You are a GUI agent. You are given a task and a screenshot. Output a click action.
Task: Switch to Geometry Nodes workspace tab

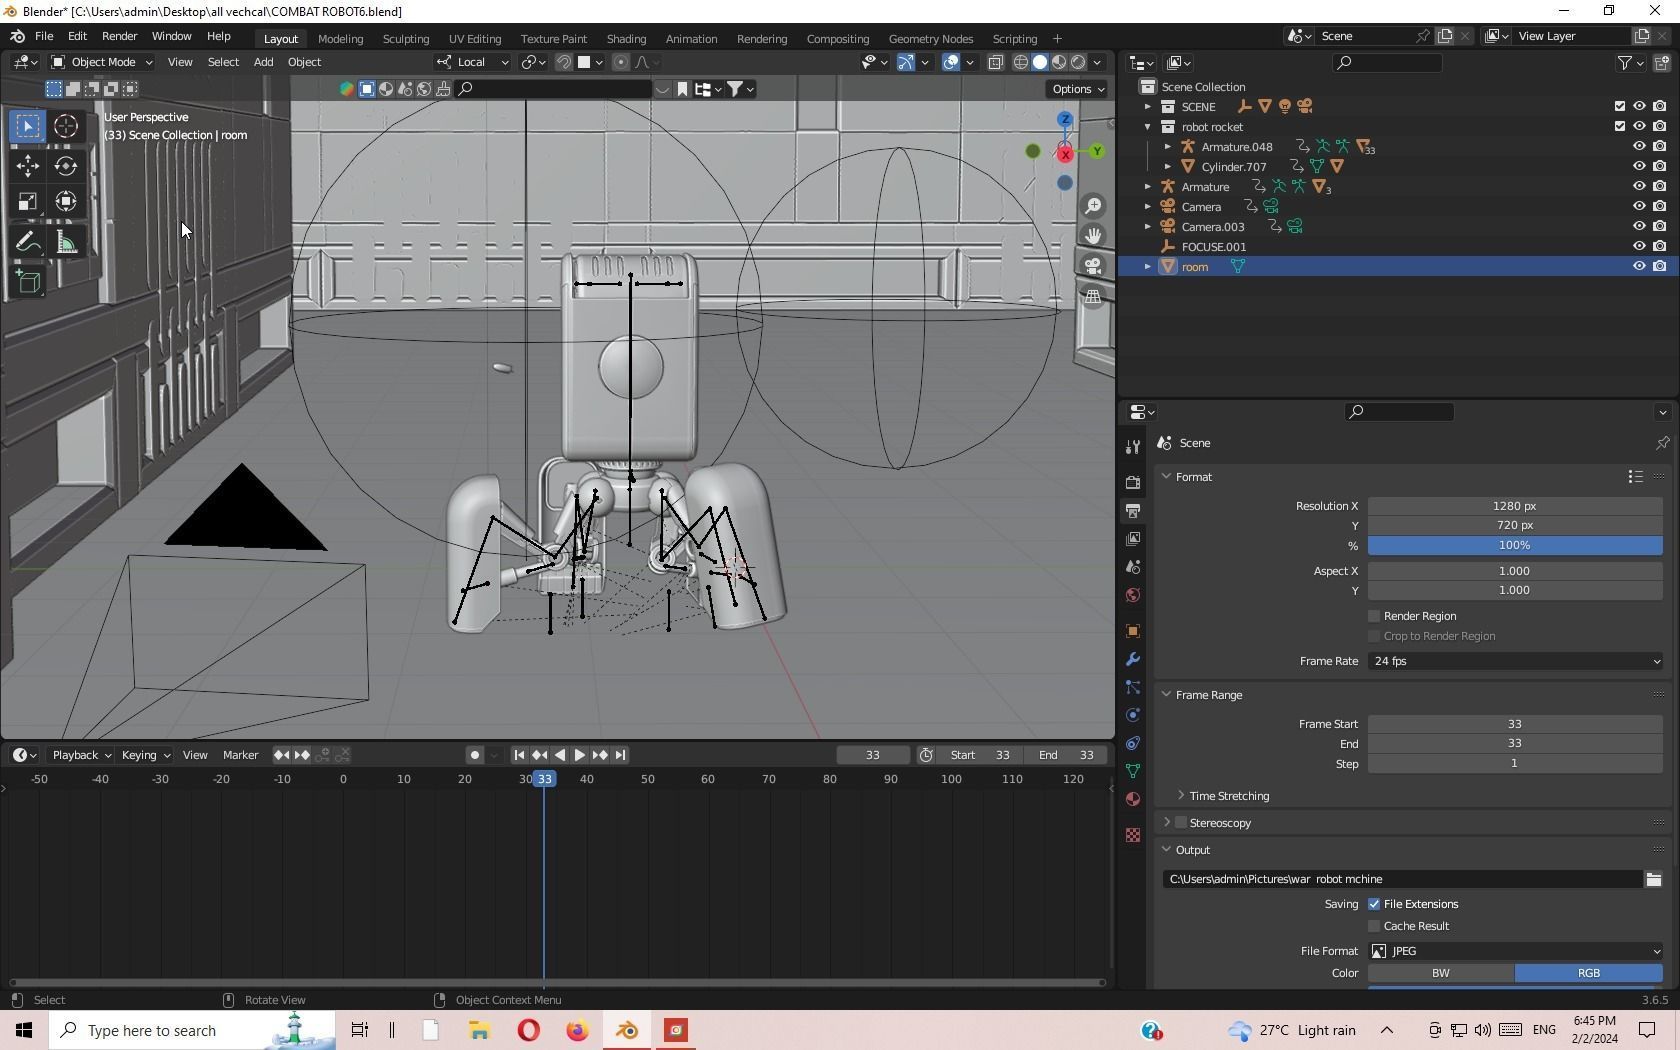[x=930, y=38]
